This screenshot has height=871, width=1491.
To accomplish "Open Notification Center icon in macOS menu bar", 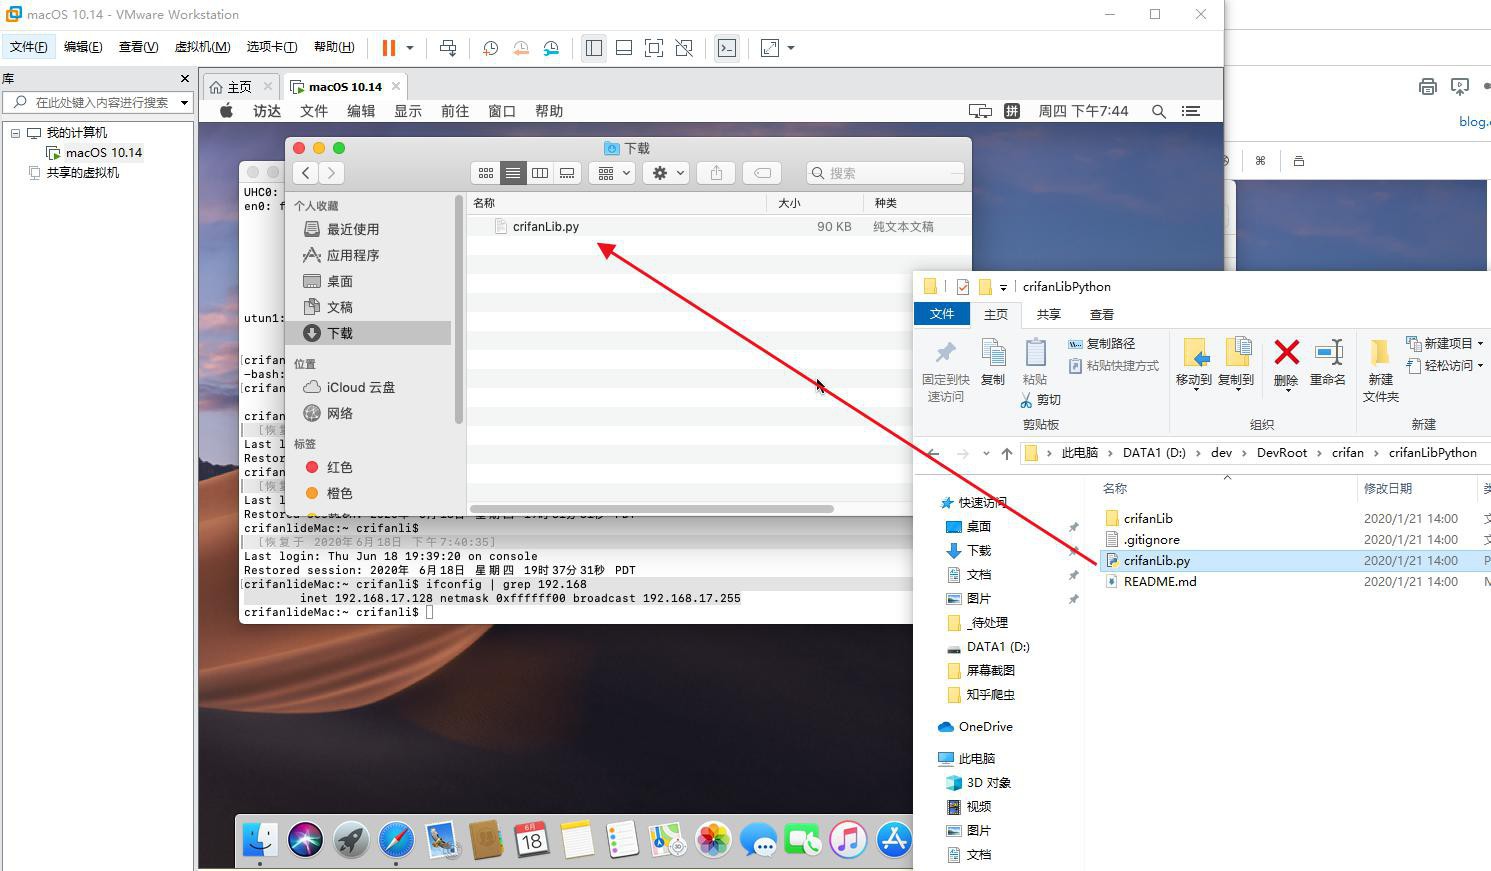I will click(x=1191, y=111).
